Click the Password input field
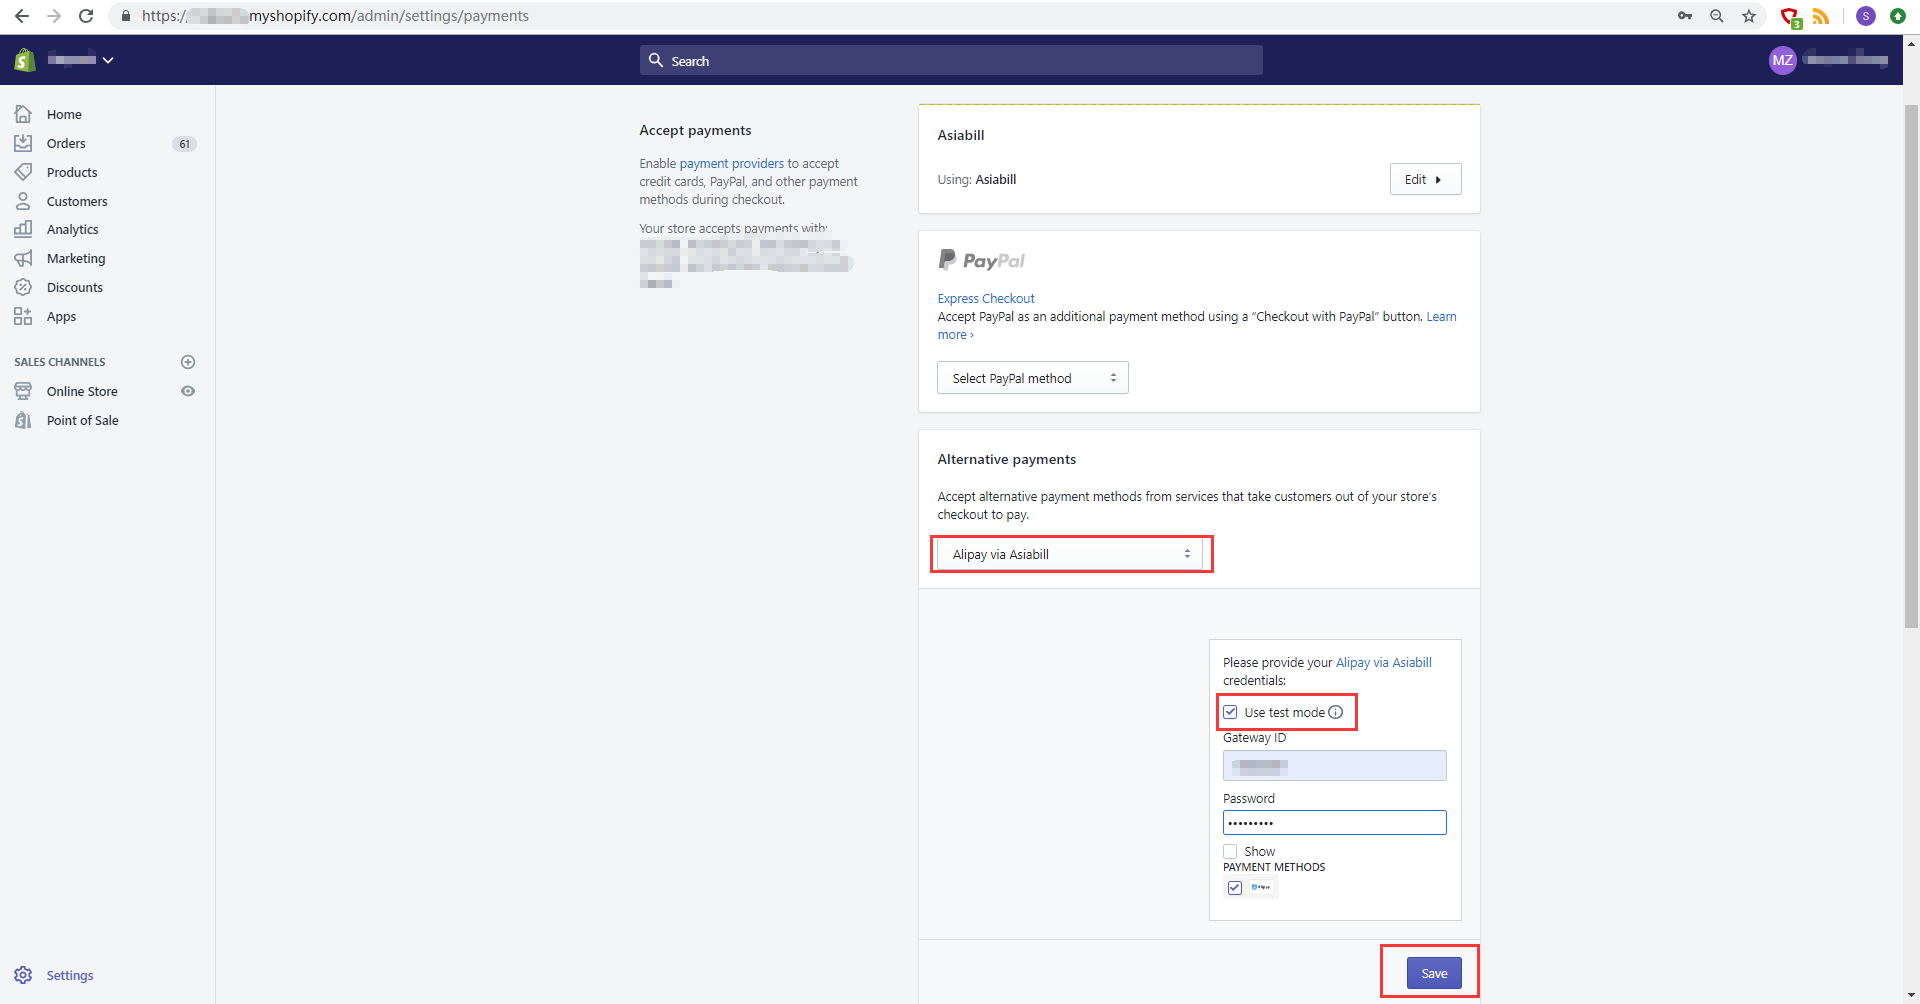This screenshot has width=1920, height=1004. coord(1334,822)
